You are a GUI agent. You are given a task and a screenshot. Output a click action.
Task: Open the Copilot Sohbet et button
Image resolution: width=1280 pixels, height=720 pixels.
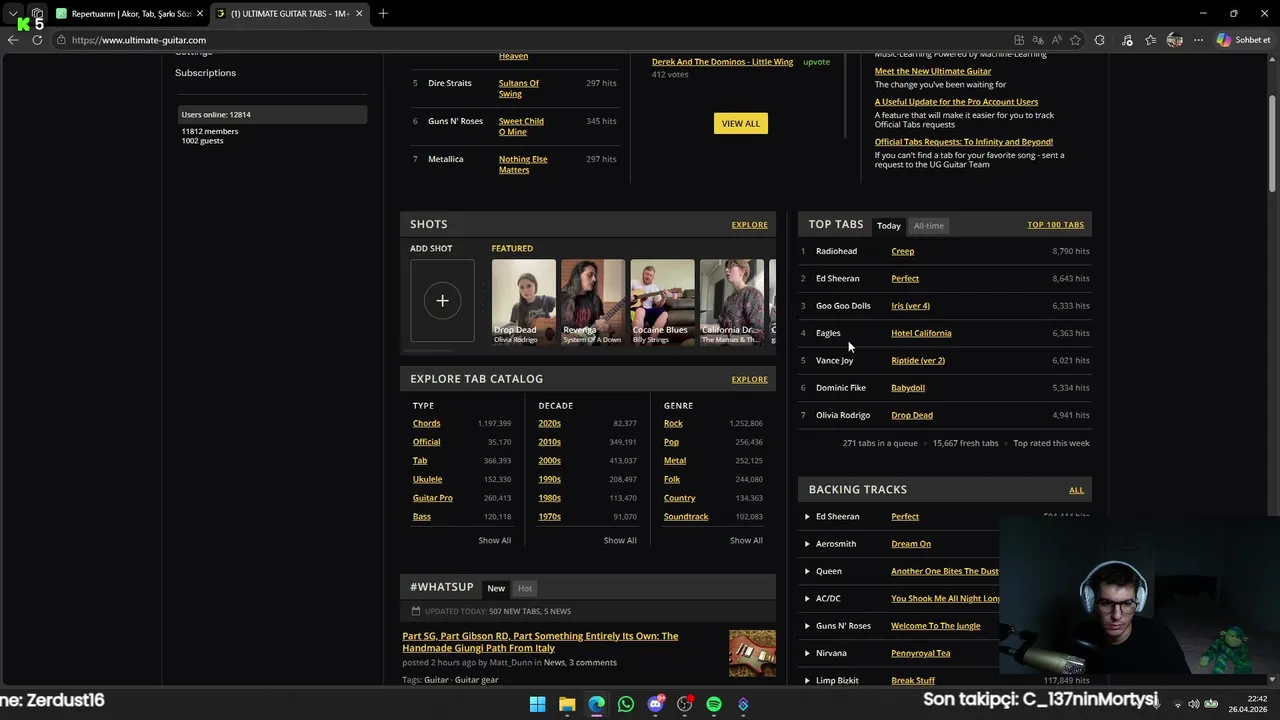1244,40
